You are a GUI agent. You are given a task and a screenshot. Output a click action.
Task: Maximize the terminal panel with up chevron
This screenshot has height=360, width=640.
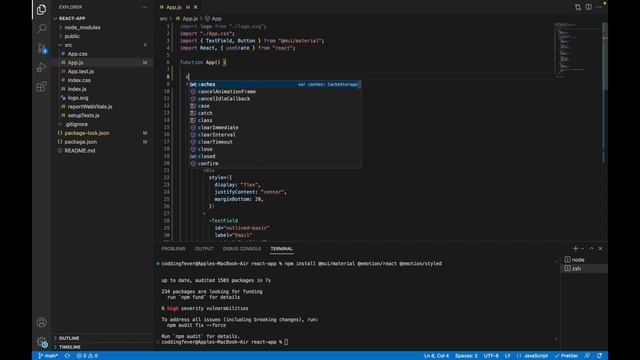coord(591,248)
